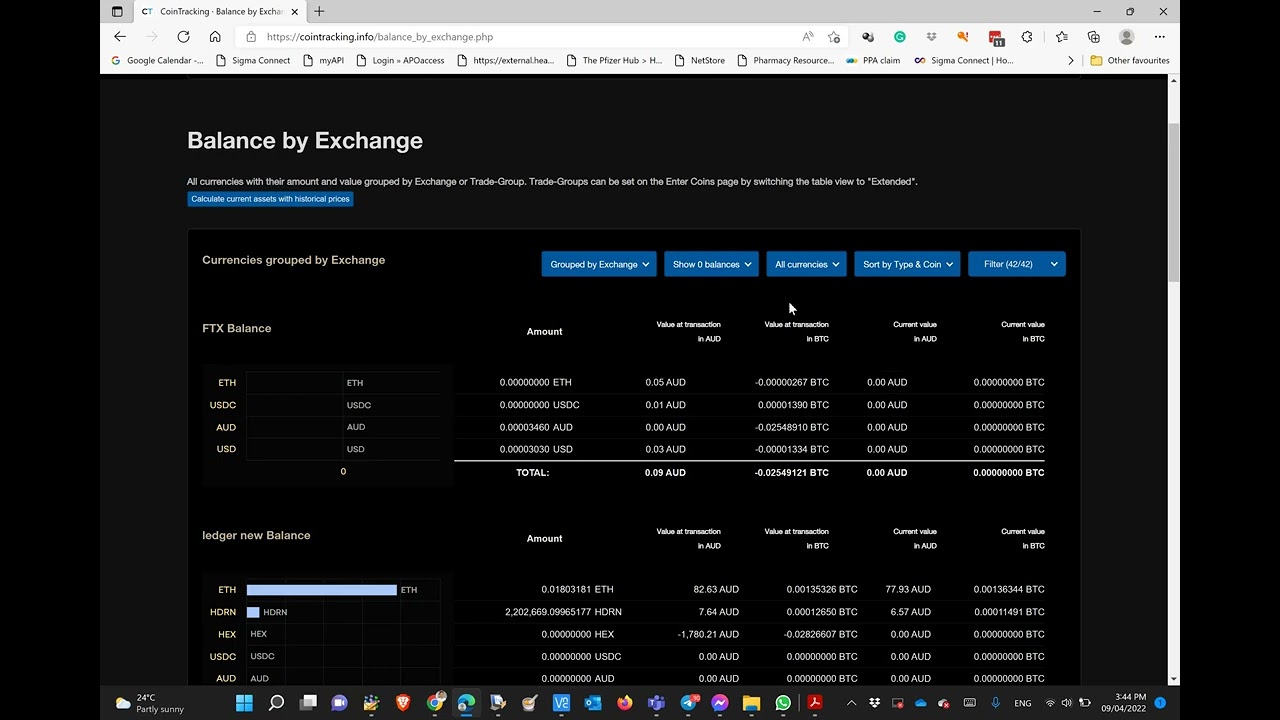The image size is (1280, 720).
Task: Open the browser profile avatar
Action: [x=1127, y=37]
